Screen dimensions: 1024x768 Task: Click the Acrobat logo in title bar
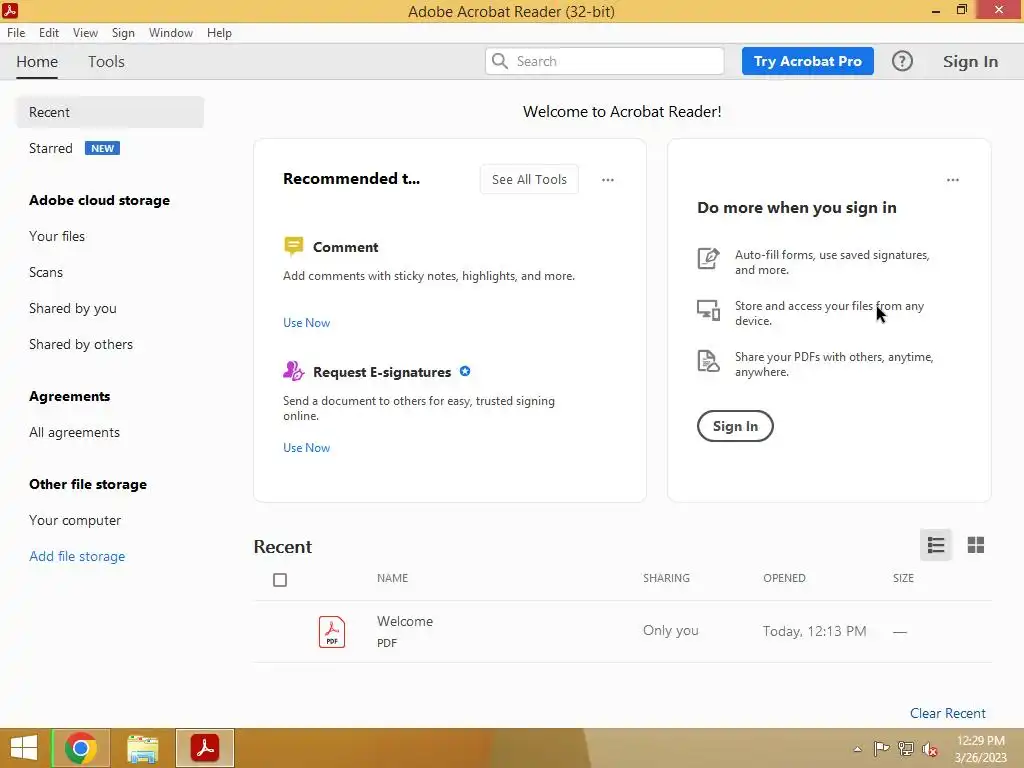coord(10,10)
